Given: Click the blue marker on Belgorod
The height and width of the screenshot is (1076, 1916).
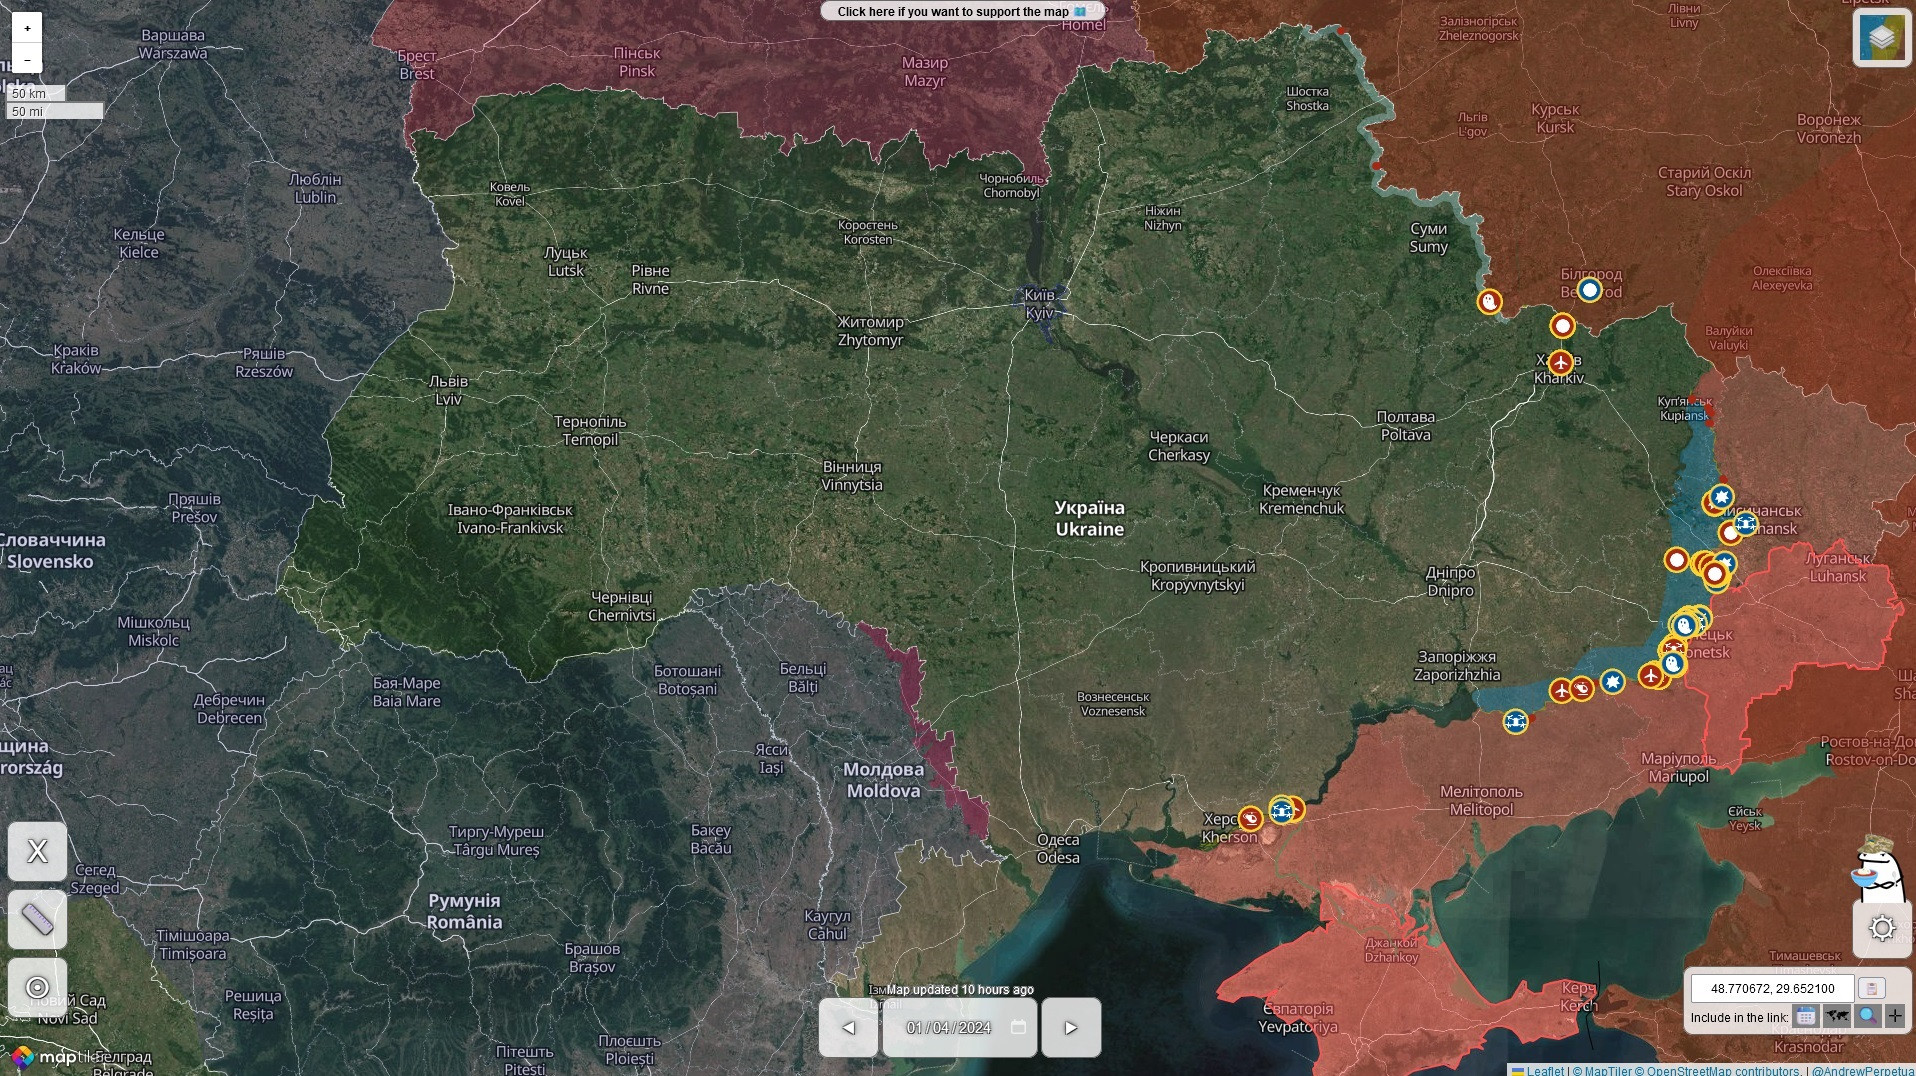Looking at the screenshot, I should (x=1589, y=290).
